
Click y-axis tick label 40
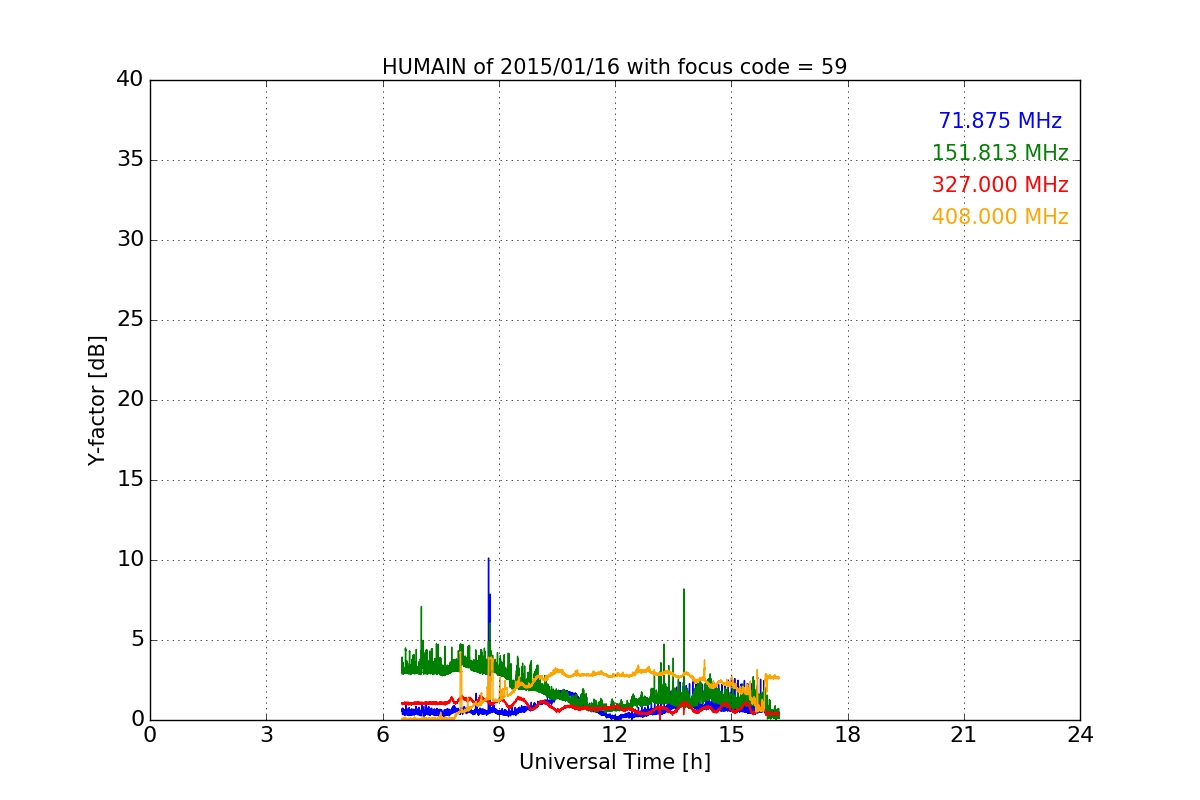click(x=129, y=80)
